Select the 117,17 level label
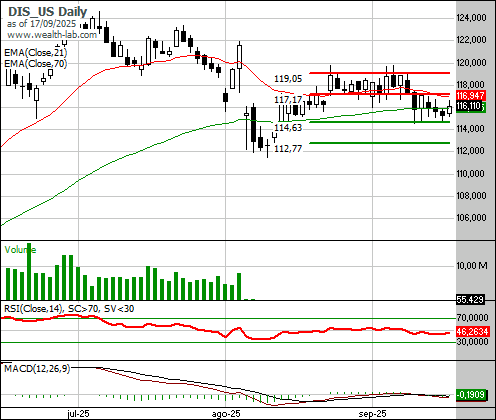 point(288,100)
